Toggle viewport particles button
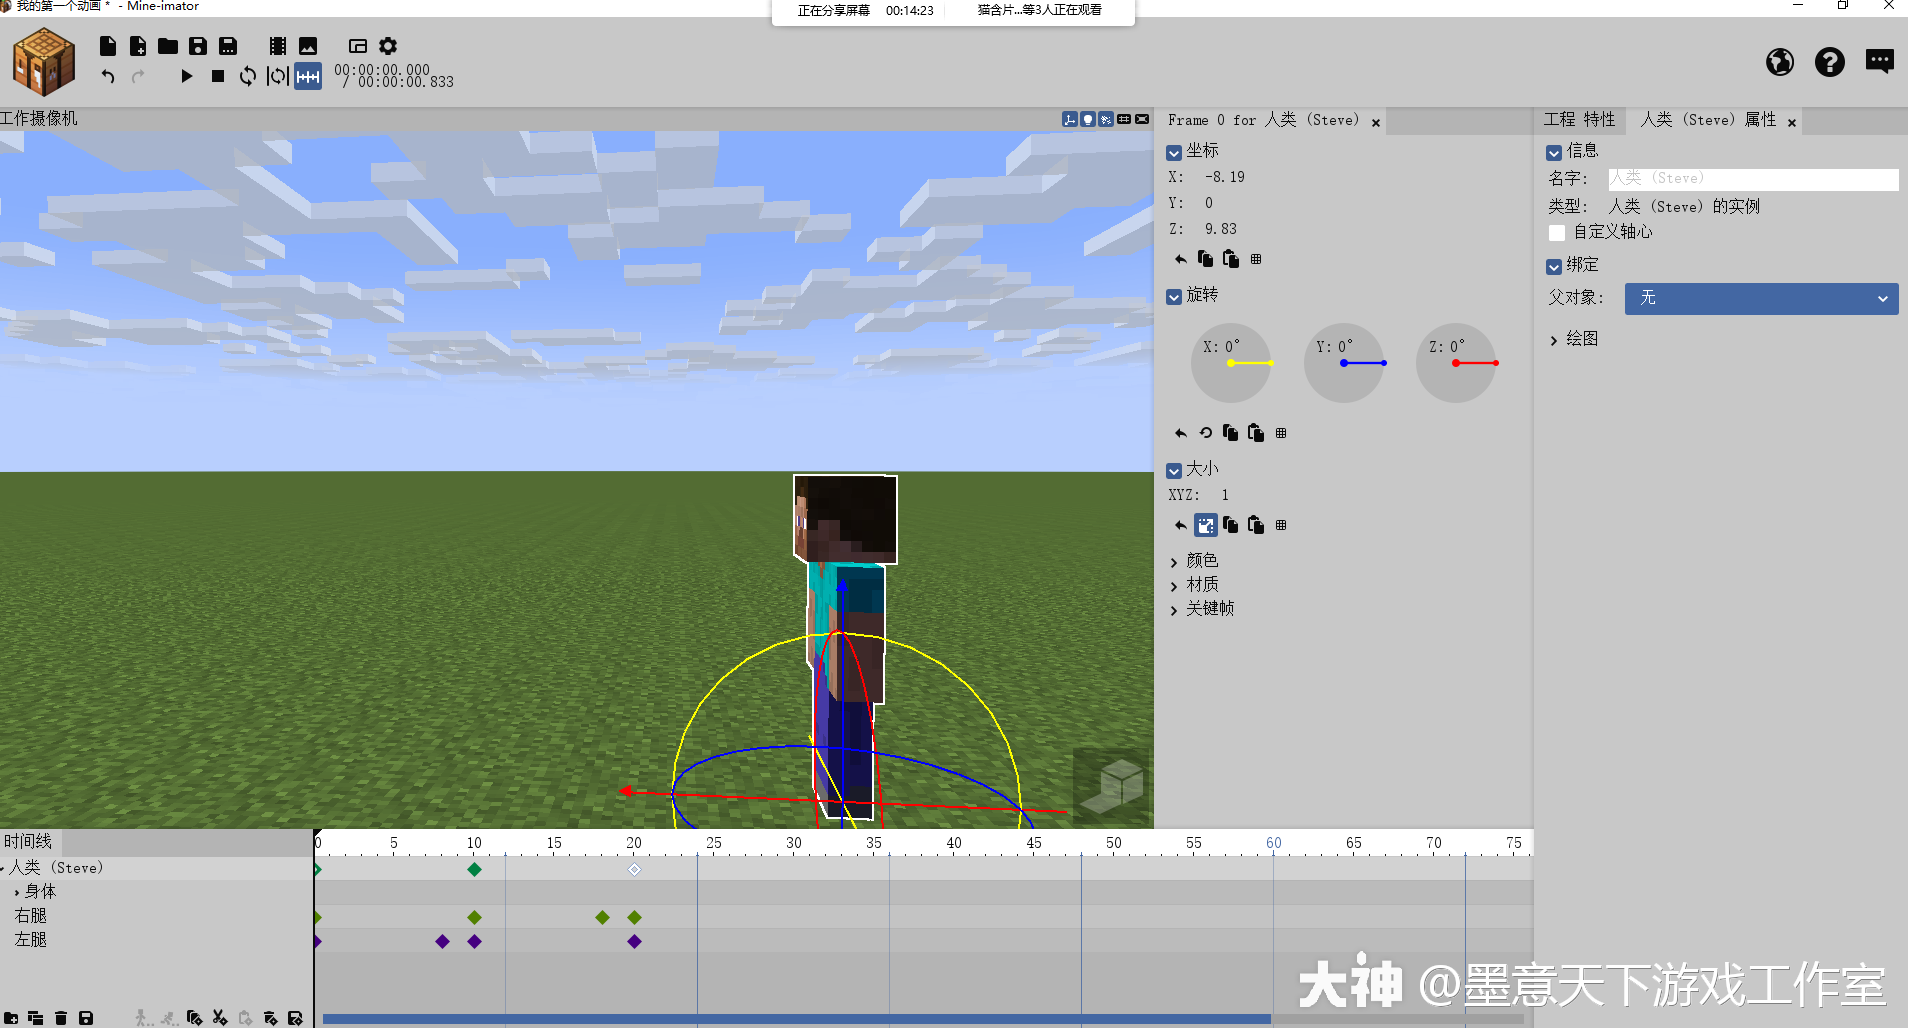Viewport: 1908px width, 1028px height. tap(1106, 119)
